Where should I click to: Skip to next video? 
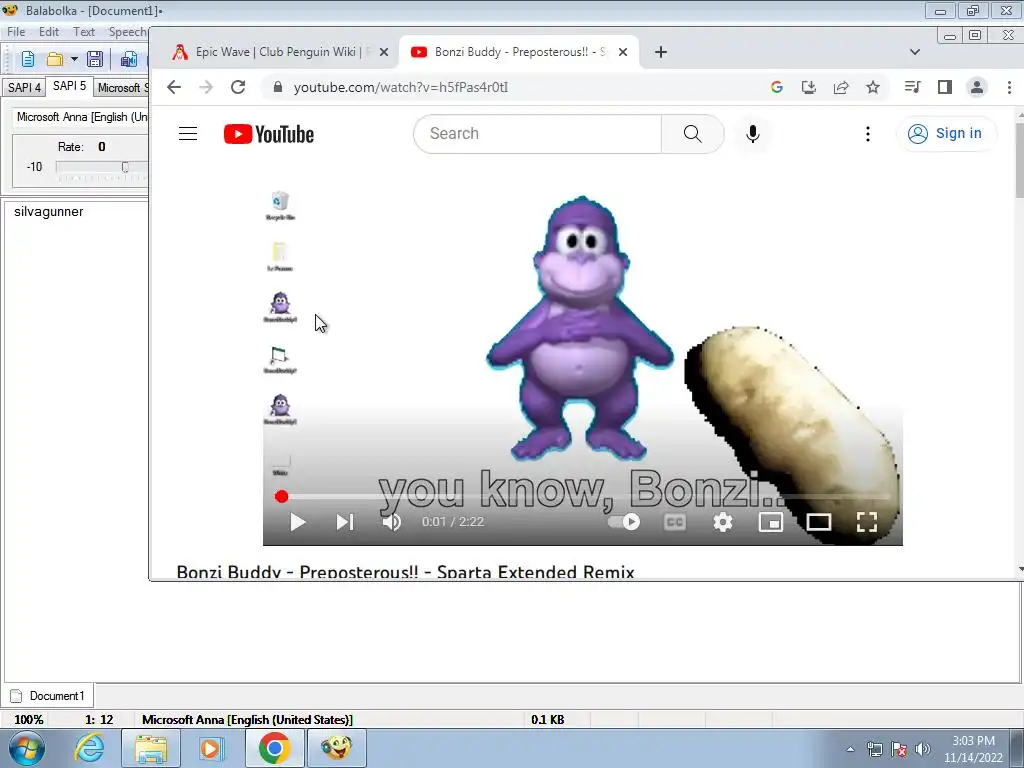[x=344, y=522]
